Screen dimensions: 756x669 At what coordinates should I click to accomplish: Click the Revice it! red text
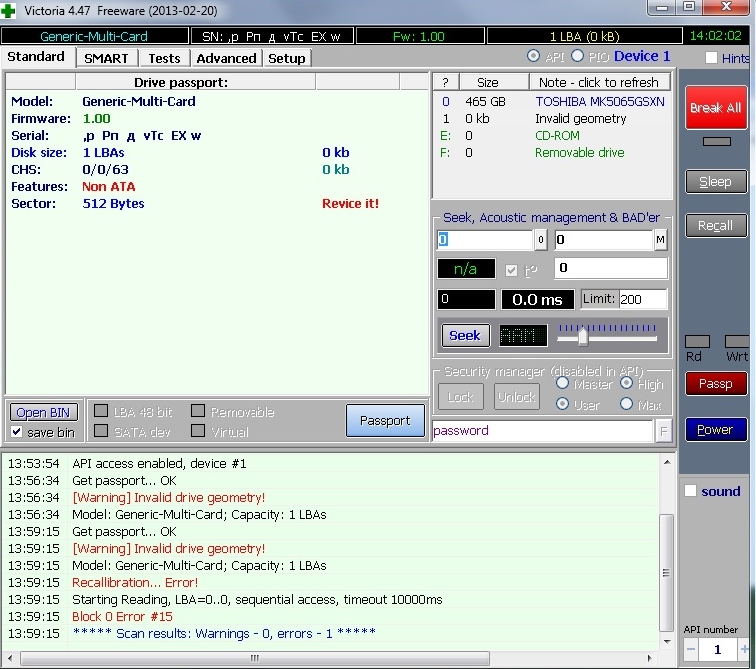point(351,203)
